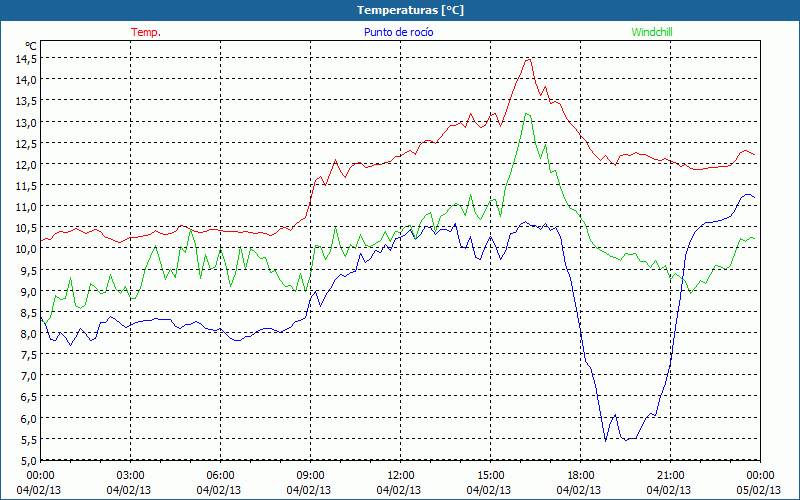The height and width of the screenshot is (500, 800).
Task: Click the 11,0 y-axis value
Action: coord(26,207)
